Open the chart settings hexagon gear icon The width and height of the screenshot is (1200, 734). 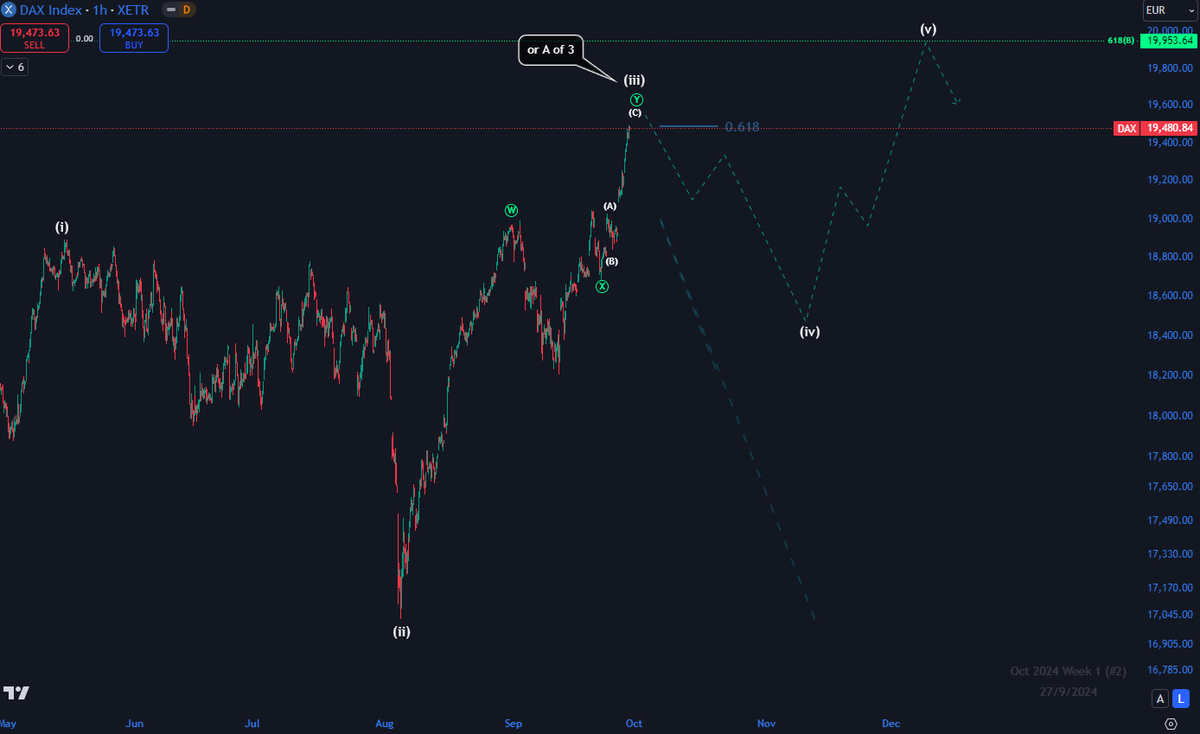coord(1170,722)
